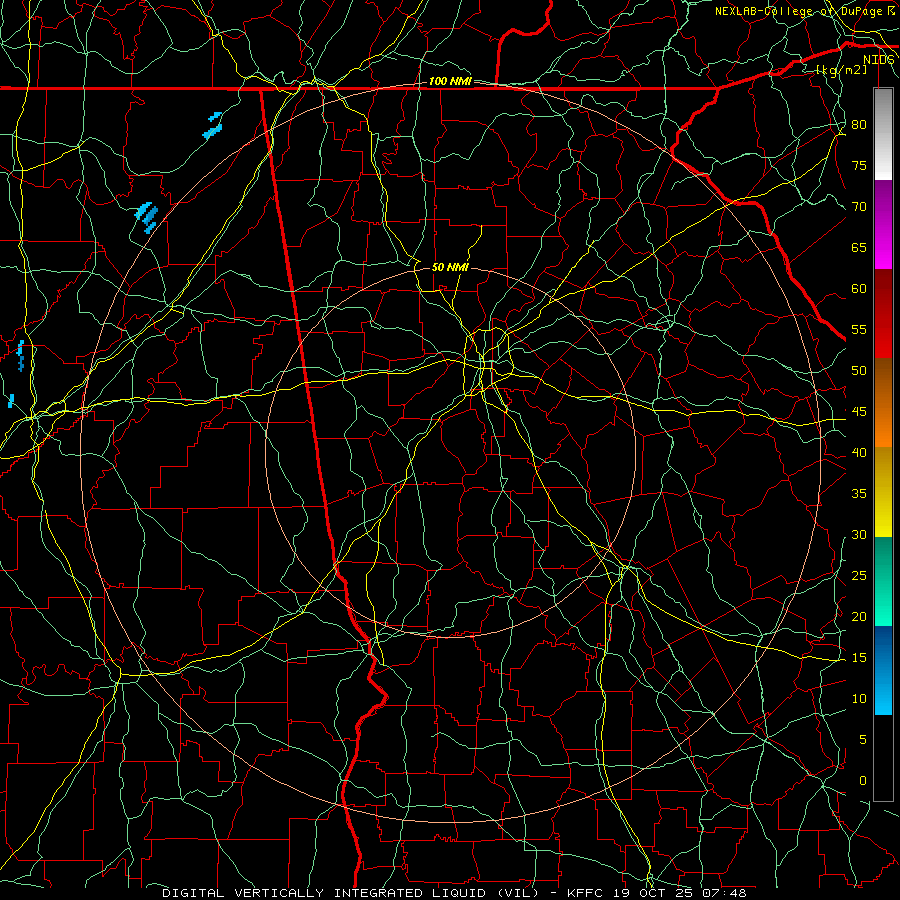900x900 pixels.
Task: Click the scale value 60
Action: click(859, 289)
